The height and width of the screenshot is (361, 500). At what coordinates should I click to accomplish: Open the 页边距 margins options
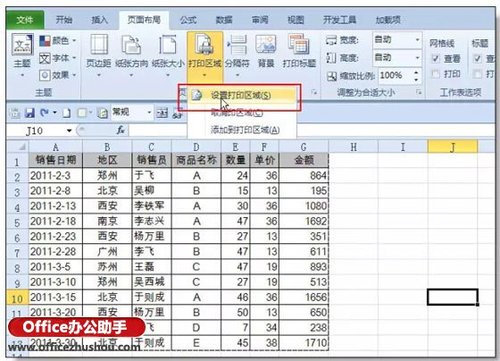click(x=99, y=55)
